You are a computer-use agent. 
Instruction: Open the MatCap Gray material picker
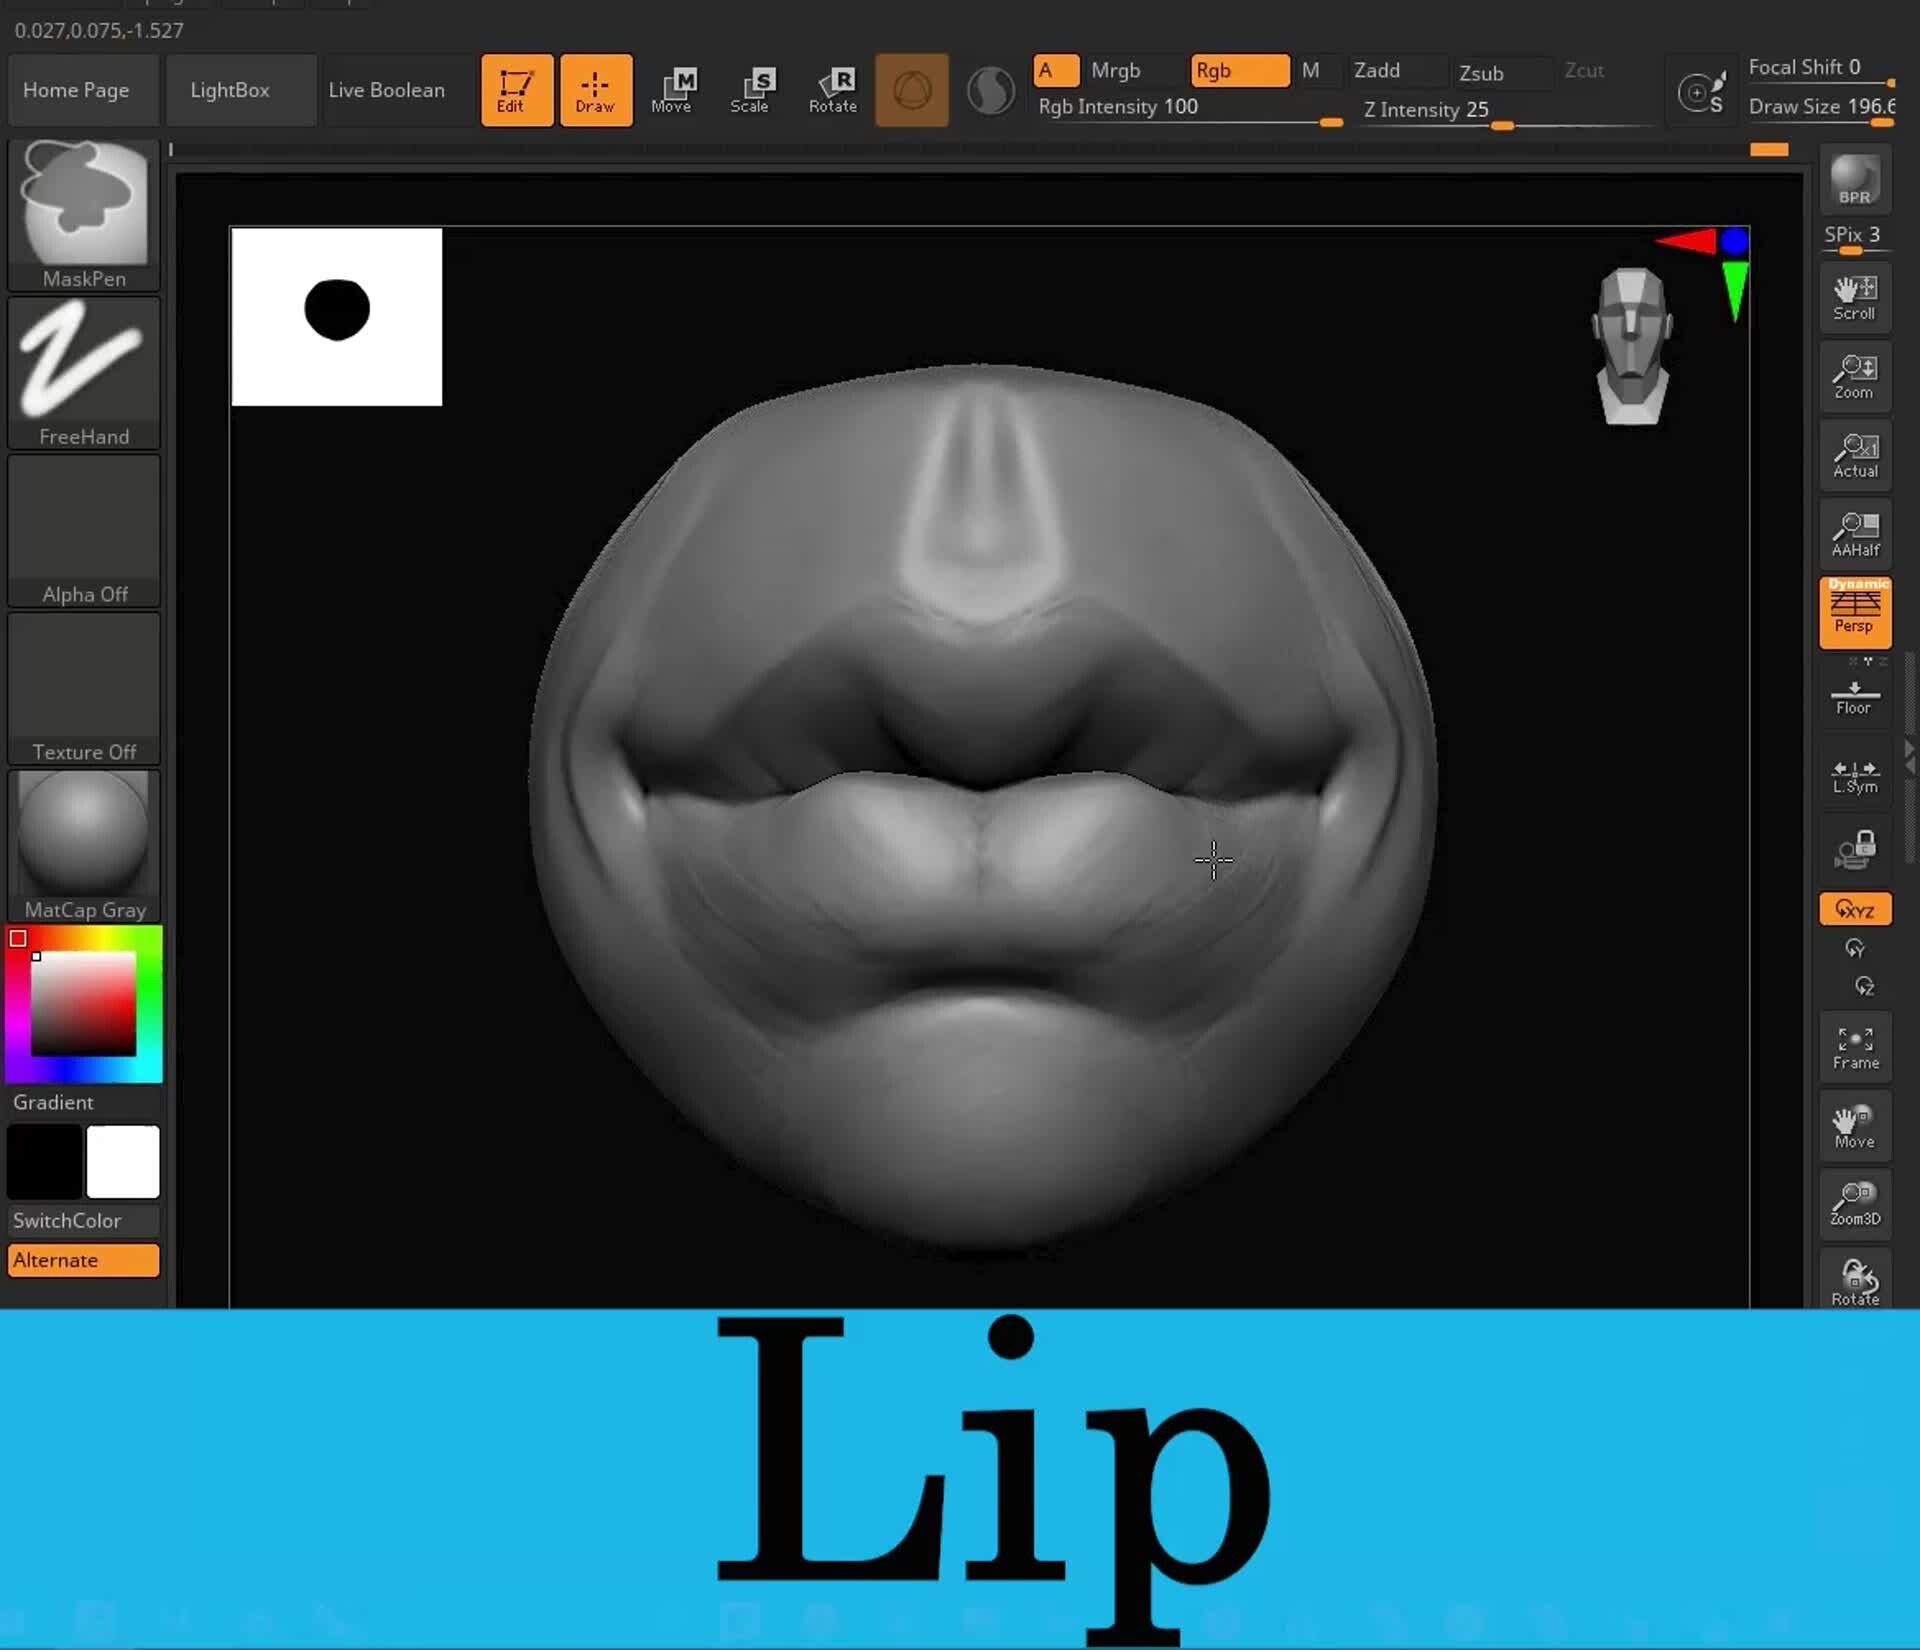(83, 835)
